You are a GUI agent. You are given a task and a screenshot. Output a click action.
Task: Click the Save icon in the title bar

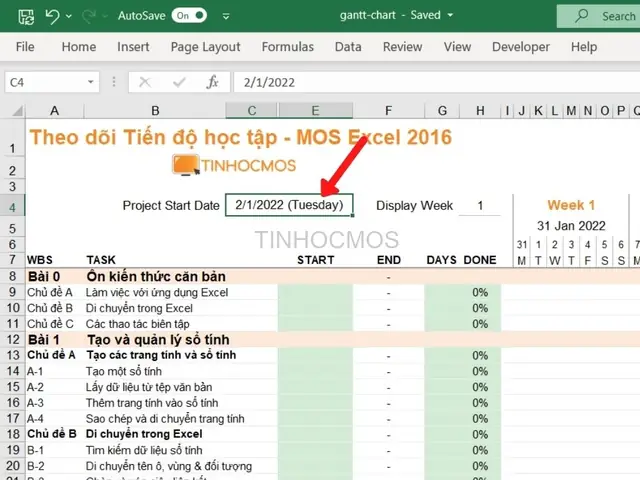point(26,16)
